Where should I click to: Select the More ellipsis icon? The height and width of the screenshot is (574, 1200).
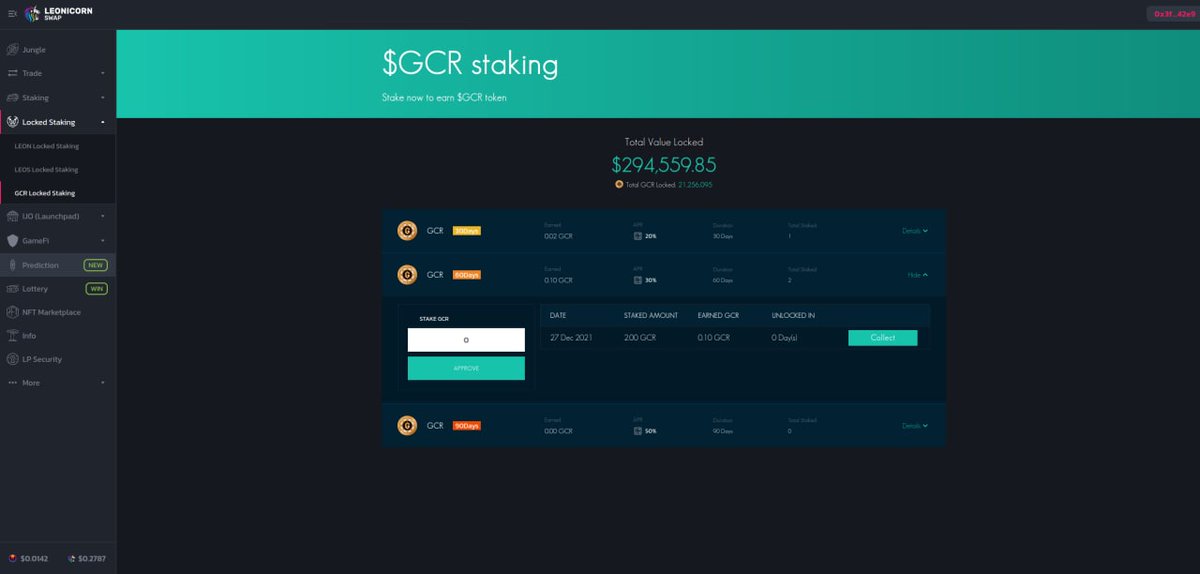[13, 383]
